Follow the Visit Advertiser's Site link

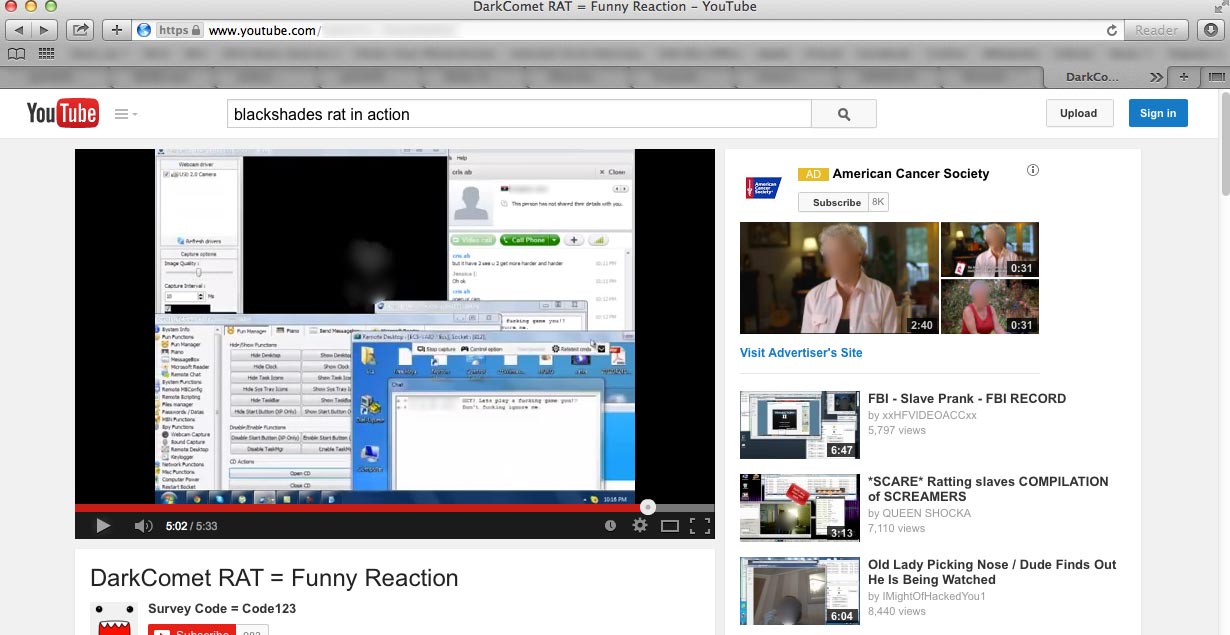pyautogui.click(x=800, y=353)
